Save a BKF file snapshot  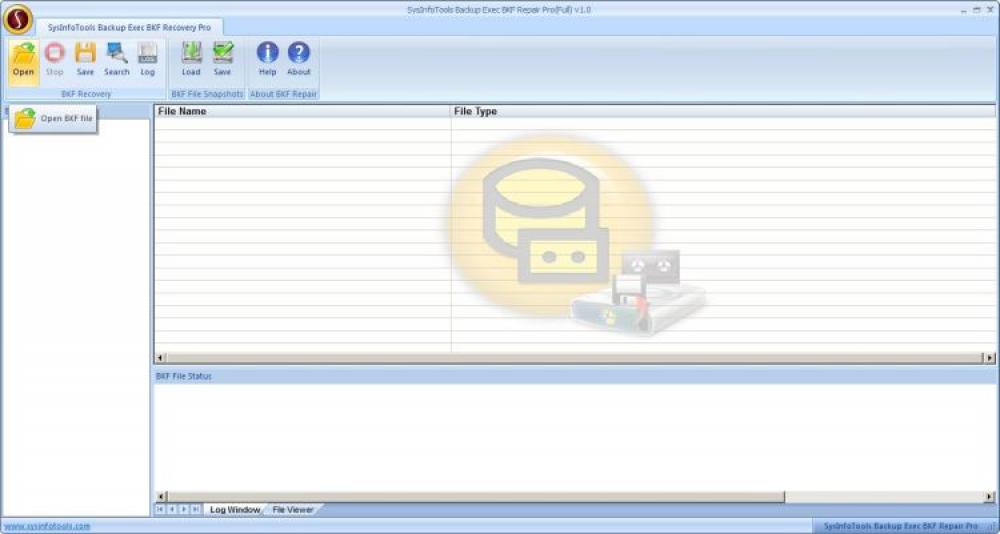point(223,61)
